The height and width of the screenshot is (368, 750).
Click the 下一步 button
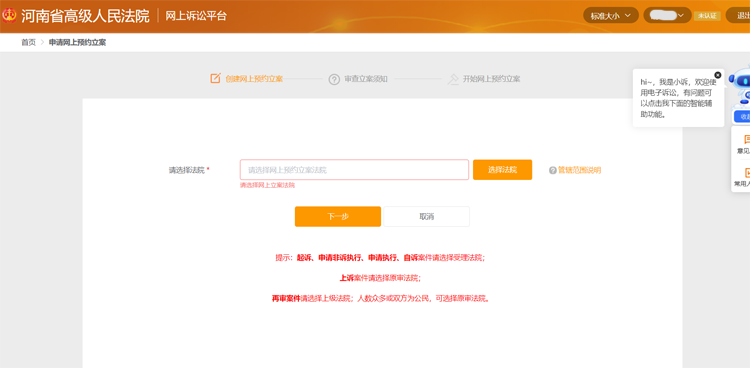click(x=338, y=216)
